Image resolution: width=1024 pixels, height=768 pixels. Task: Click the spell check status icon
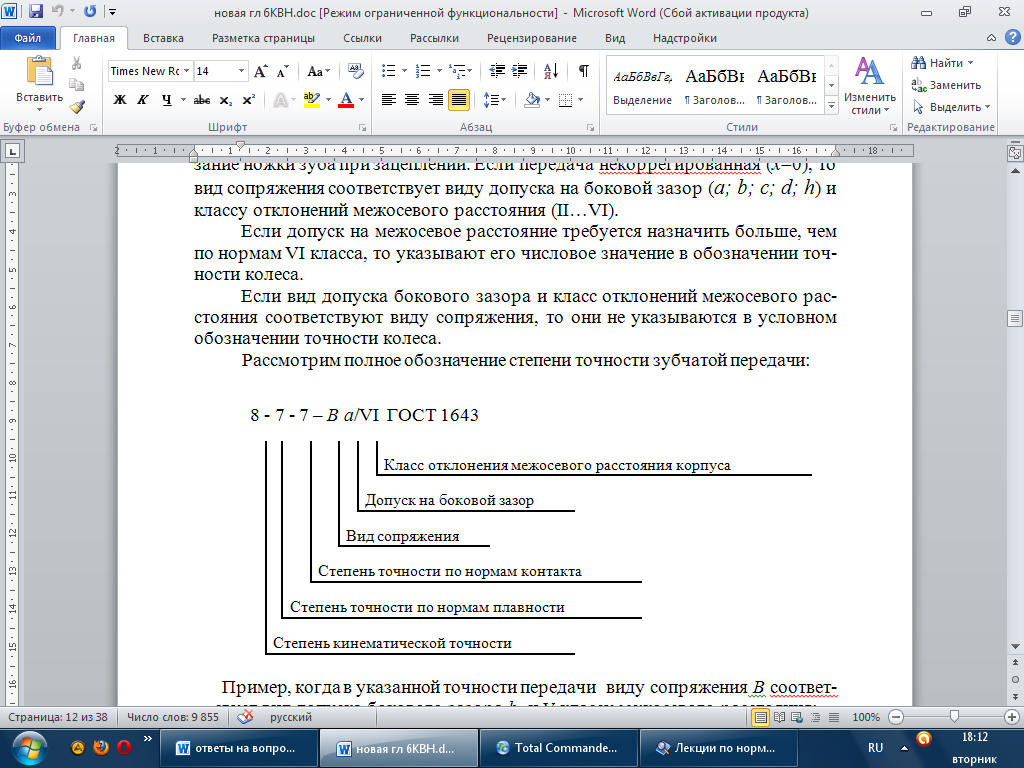pyautogui.click(x=246, y=717)
